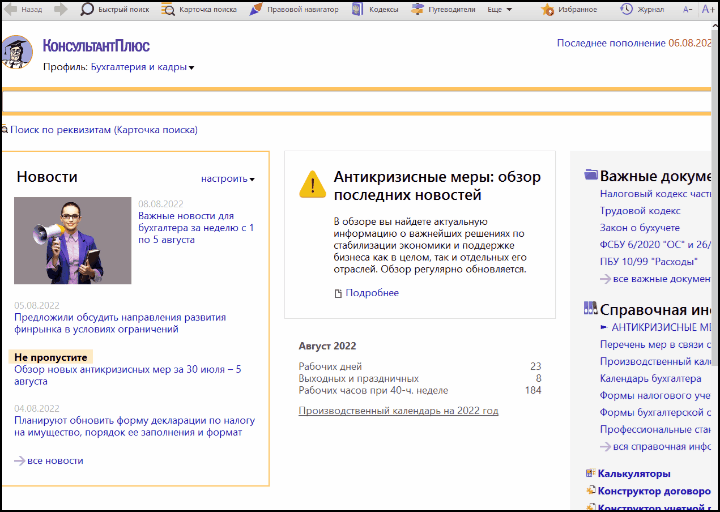This screenshot has height=512, width=720.
Task: Open Путеводители signpost icon
Action: point(417,9)
